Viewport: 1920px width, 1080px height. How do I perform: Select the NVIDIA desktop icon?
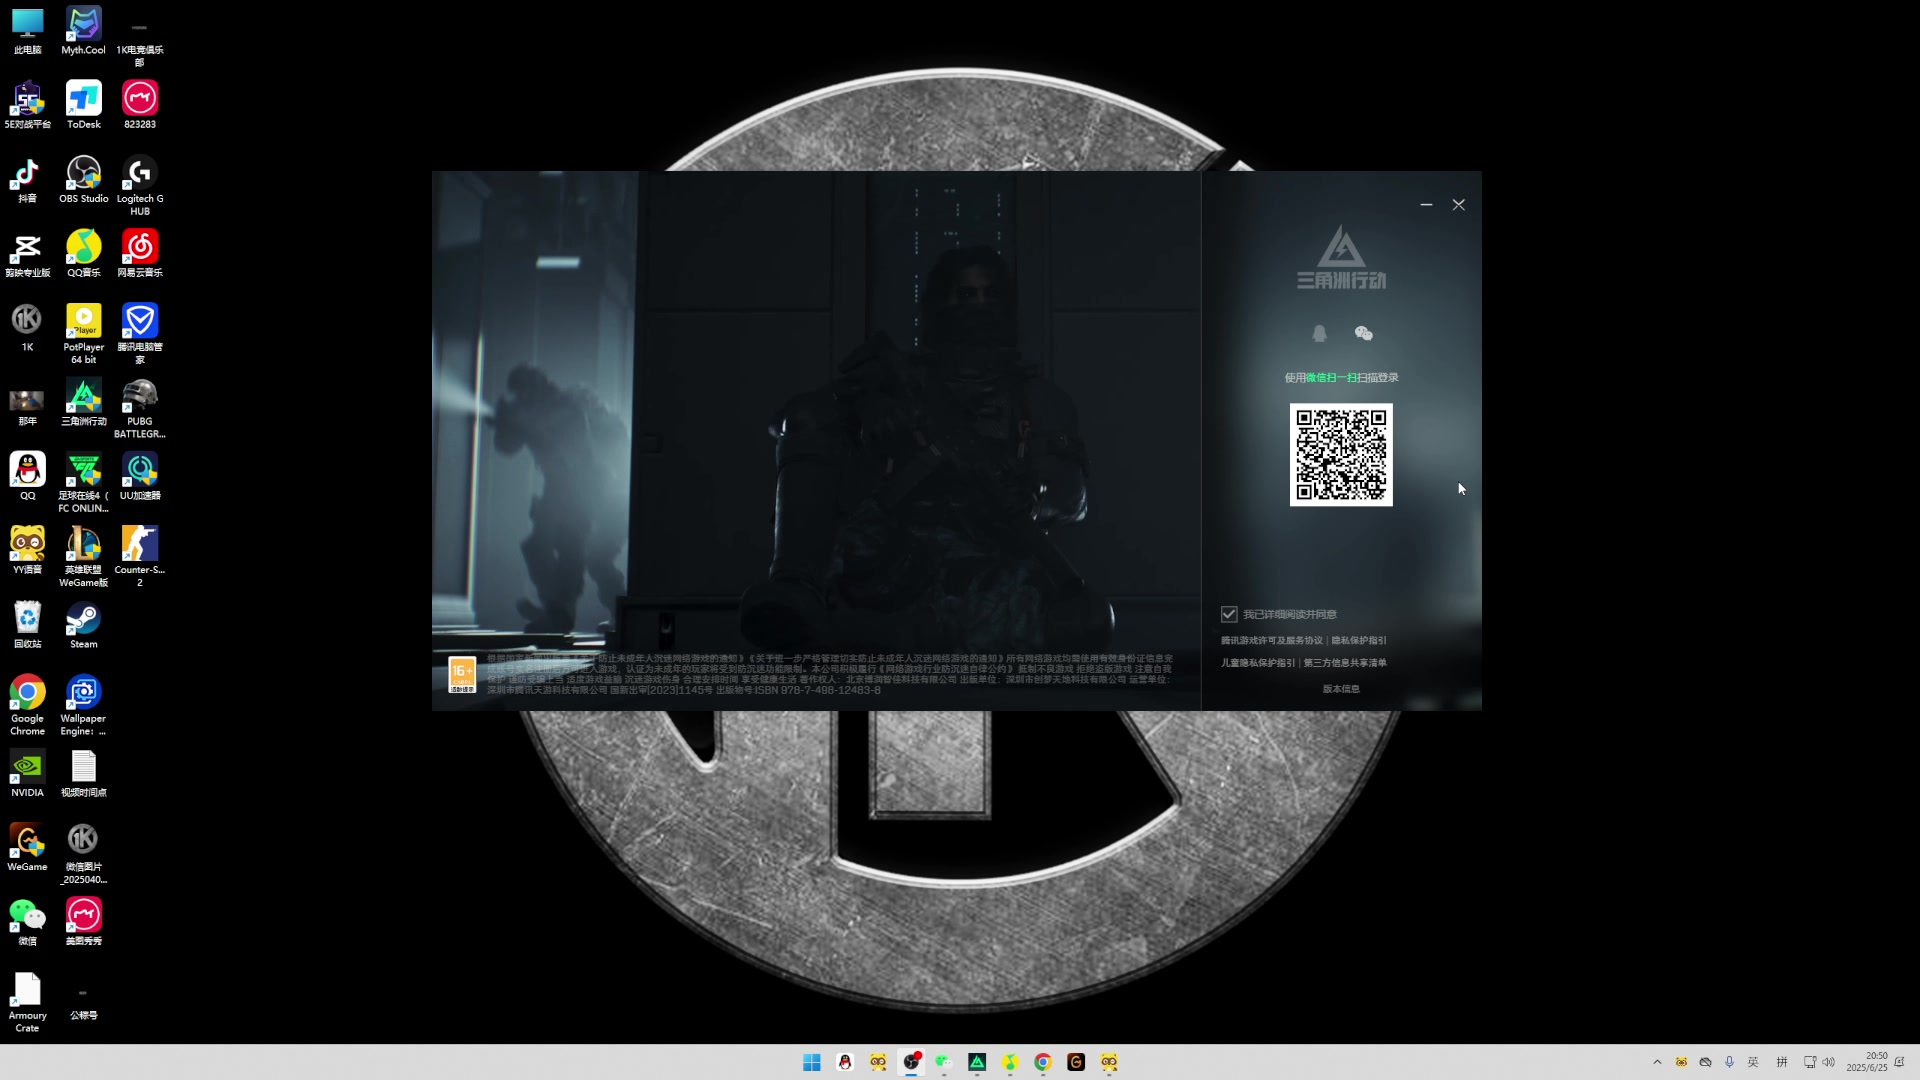coord(28,774)
